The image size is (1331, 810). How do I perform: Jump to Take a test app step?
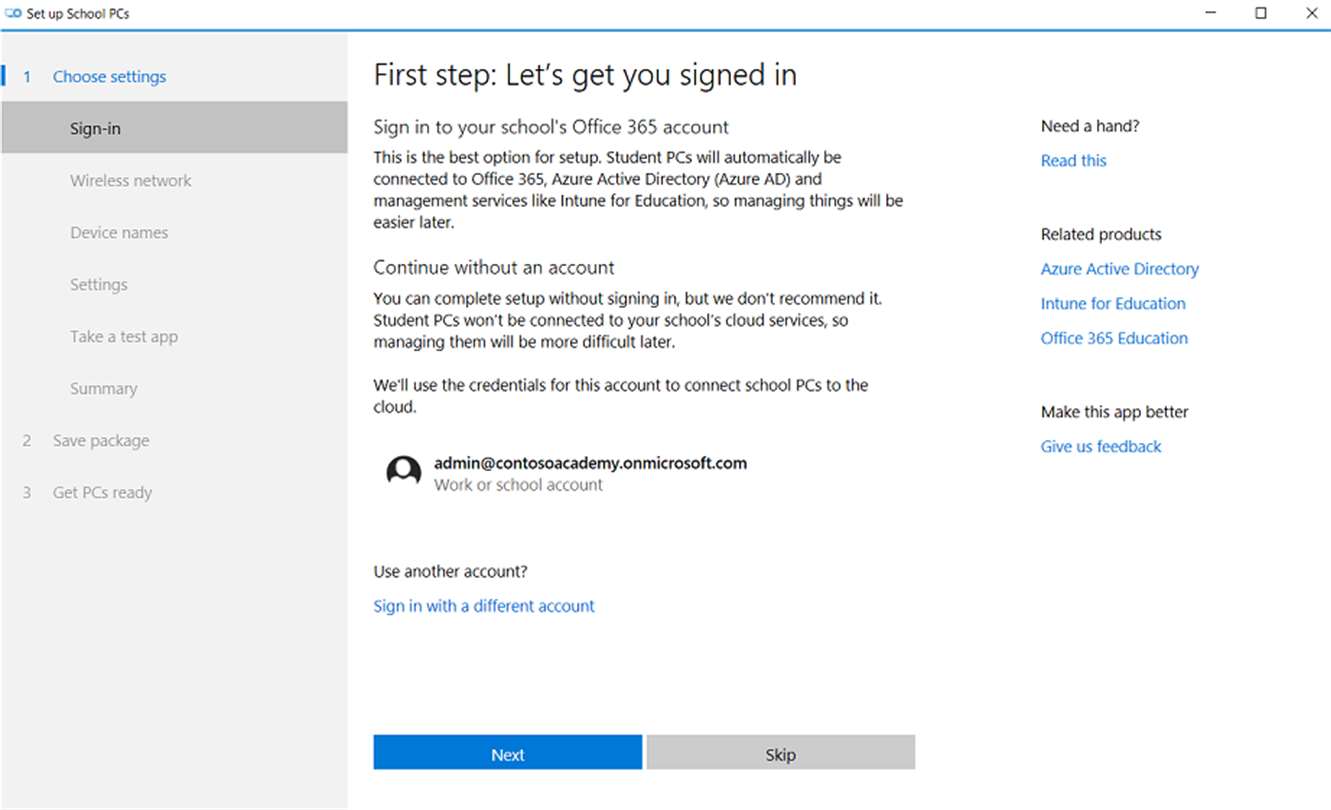coord(124,337)
